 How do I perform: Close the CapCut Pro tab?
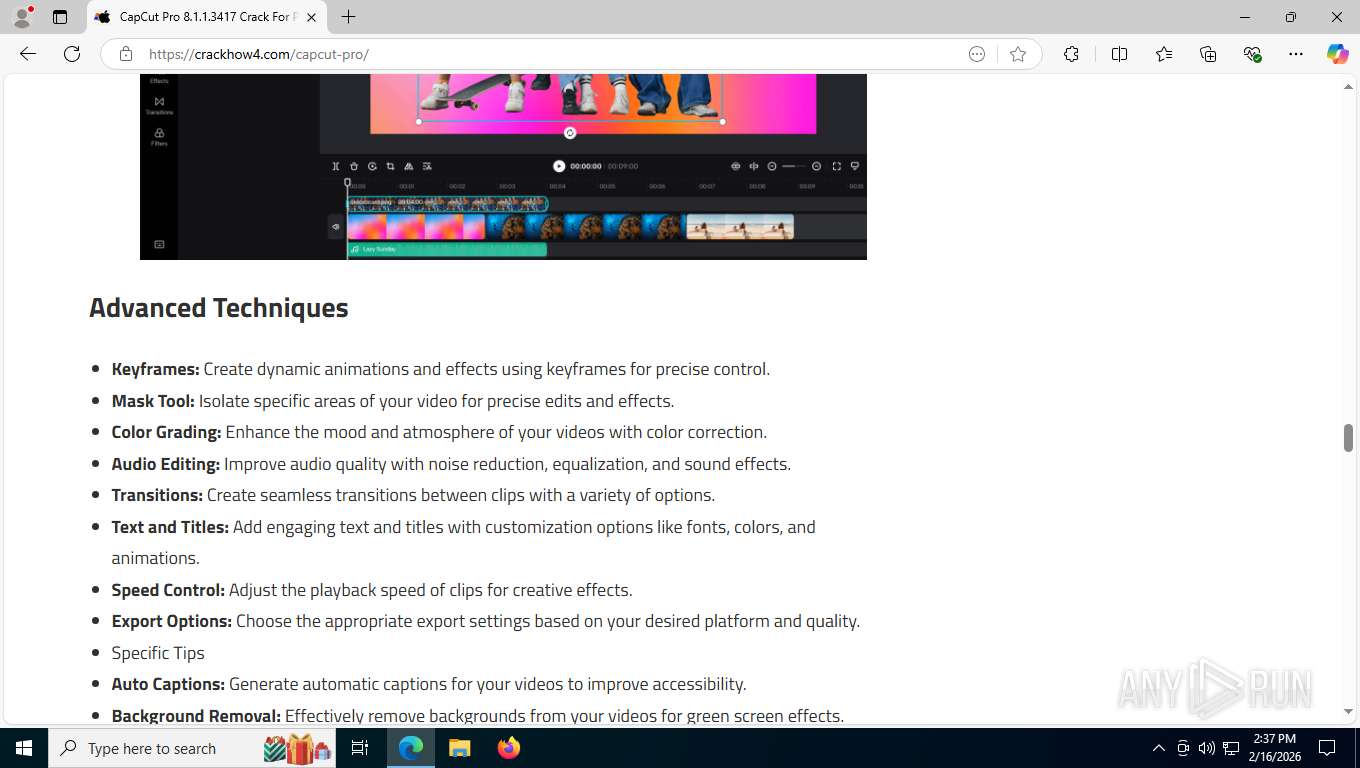pos(311,17)
